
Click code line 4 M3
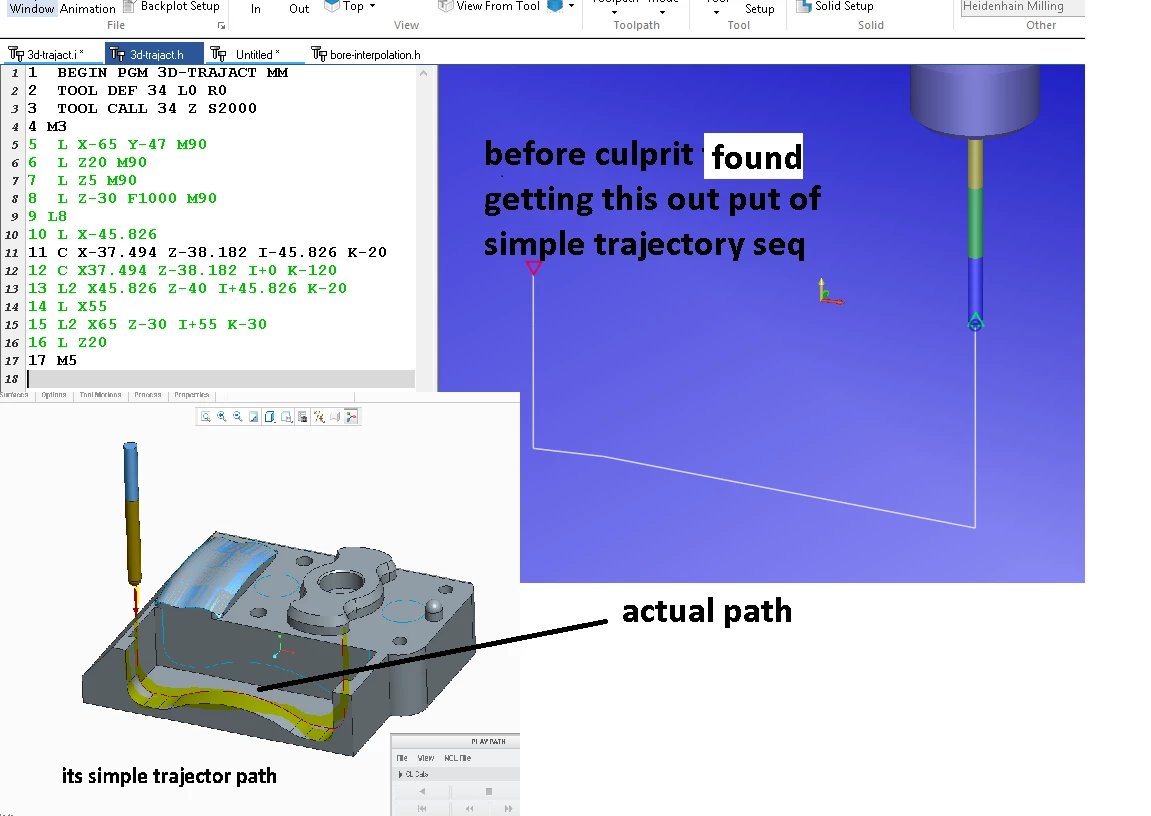point(47,126)
